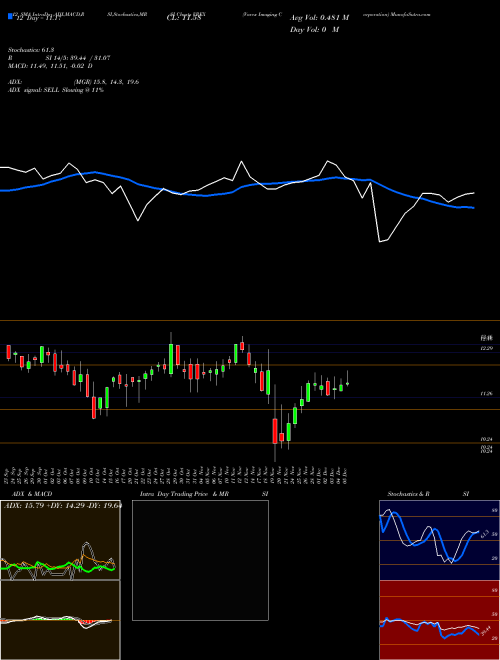Click the ADX (MGR) 15.8, 14.3, 19.6 values

[106, 82]
